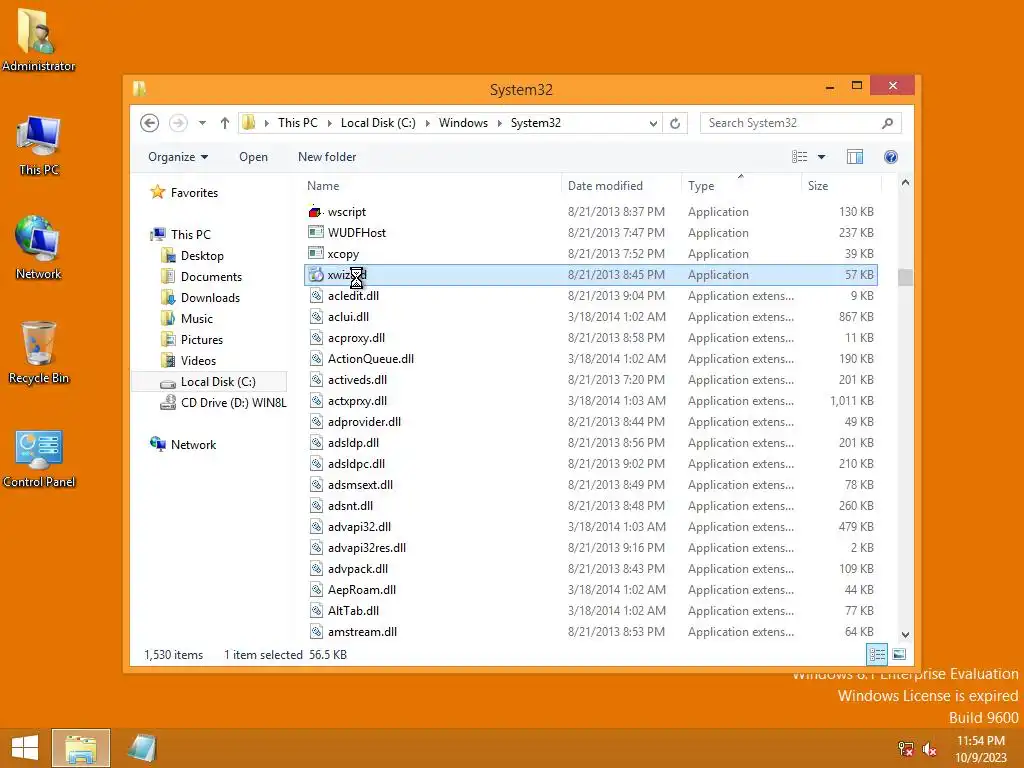Select the xcopy application icon
The width and height of the screenshot is (1024, 768).
(315, 253)
